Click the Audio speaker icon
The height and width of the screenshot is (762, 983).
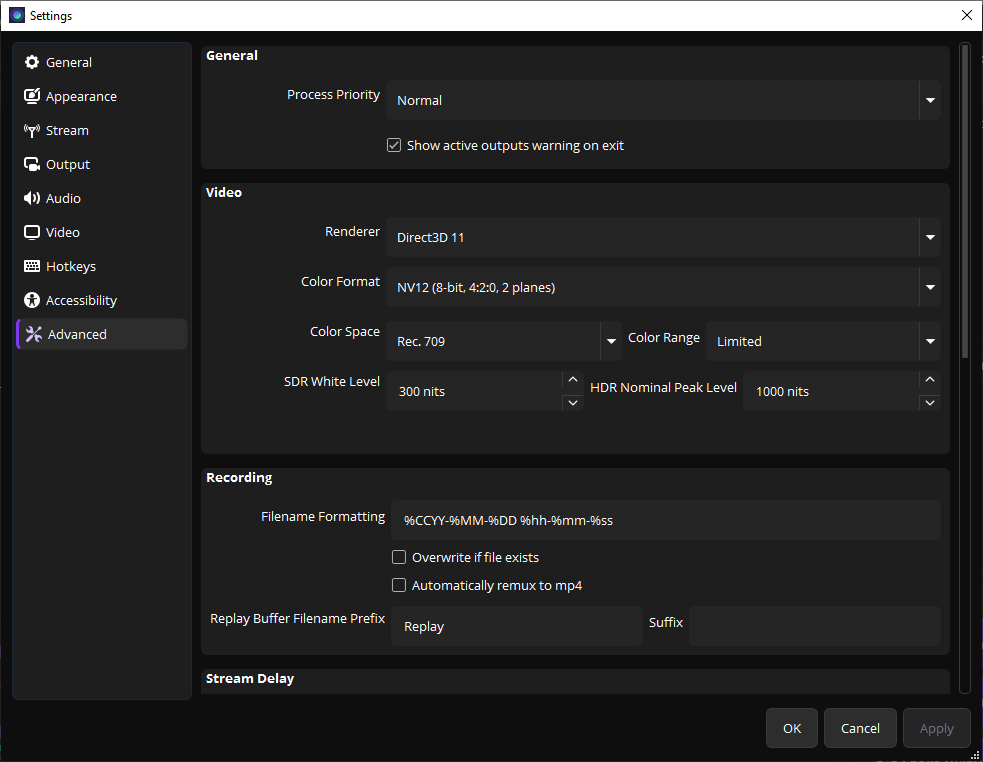32,198
